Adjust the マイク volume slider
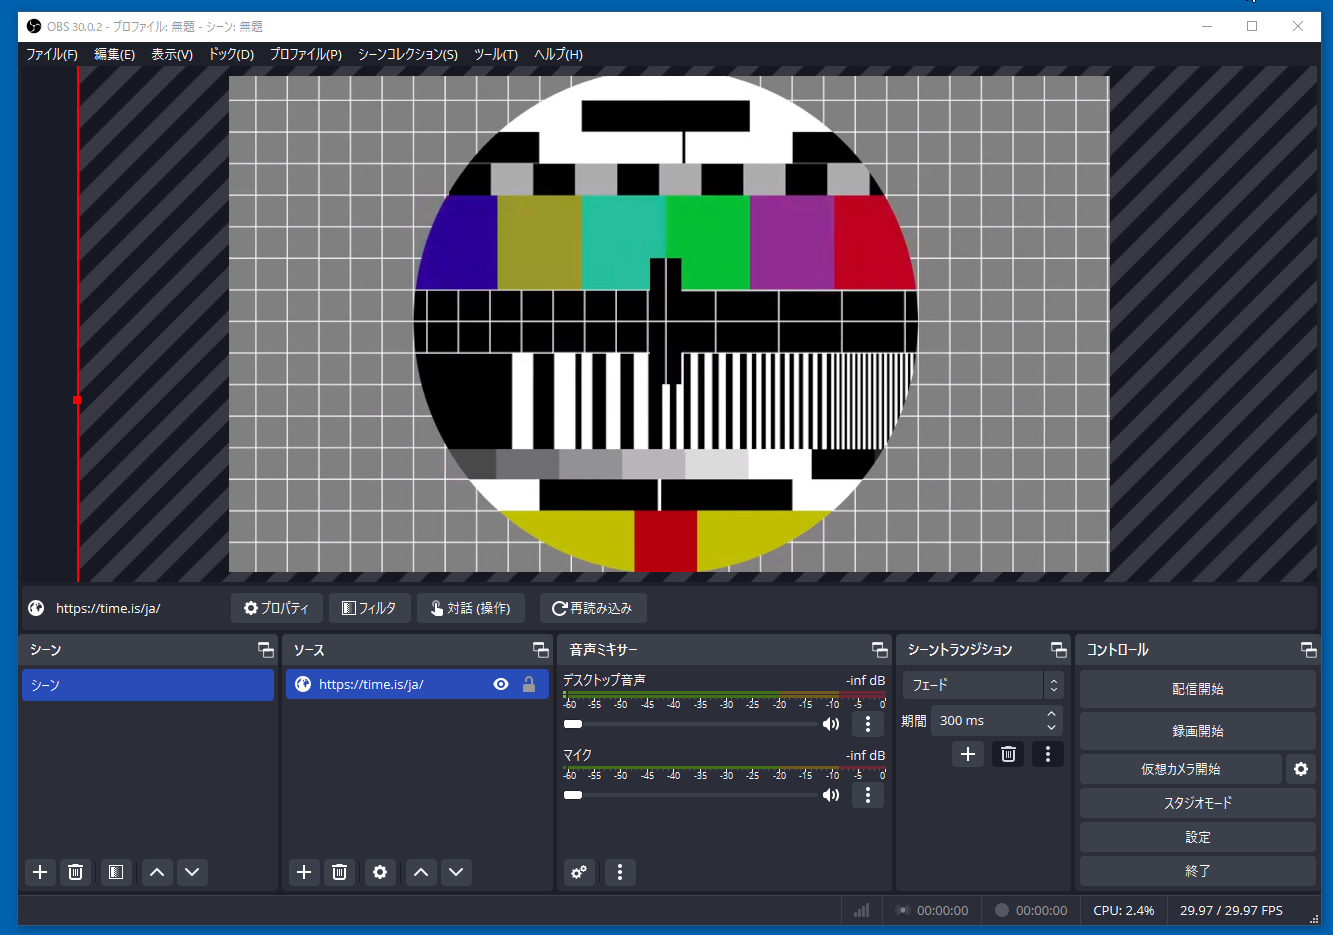Viewport: 1333px width, 935px height. (573, 795)
